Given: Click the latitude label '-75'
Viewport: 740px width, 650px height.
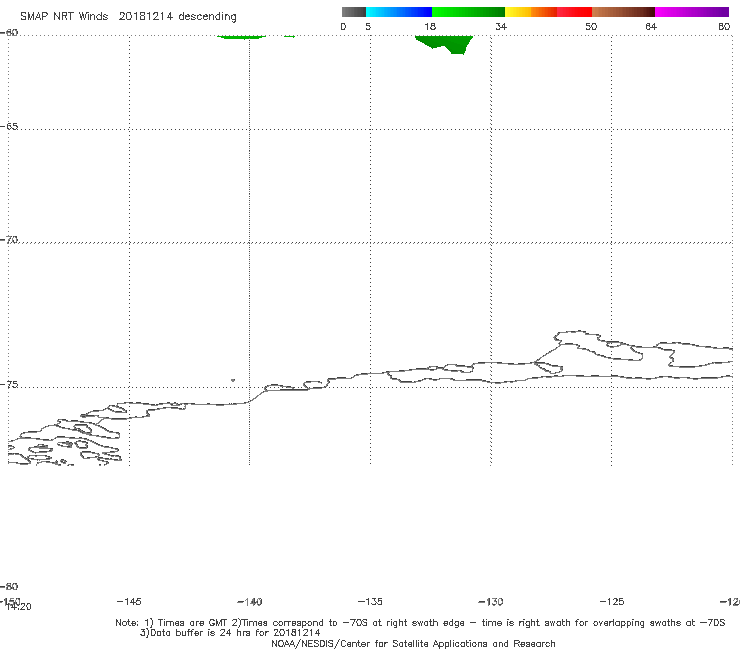Looking at the screenshot, I should tap(9, 385).
